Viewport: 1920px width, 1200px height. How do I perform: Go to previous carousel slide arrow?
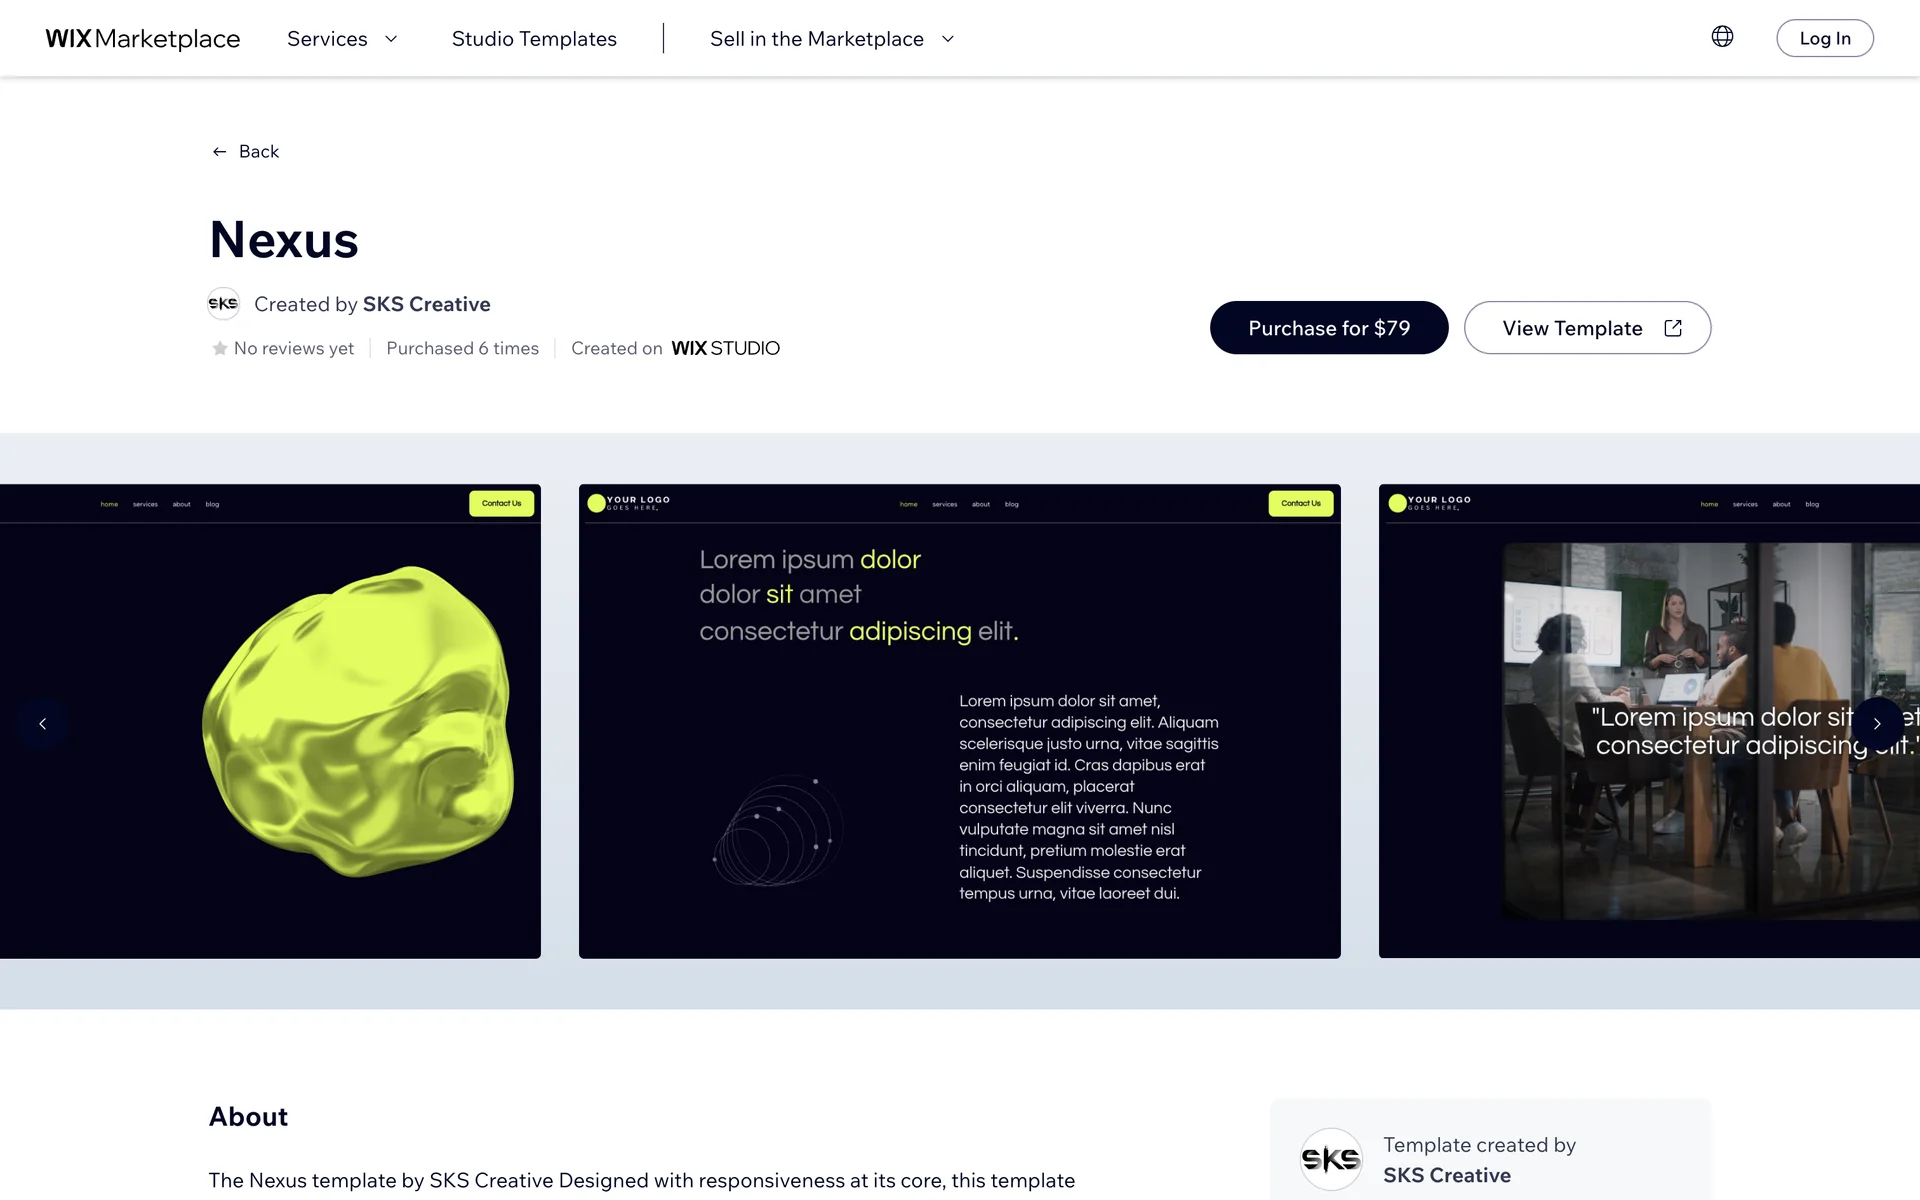click(x=42, y=723)
